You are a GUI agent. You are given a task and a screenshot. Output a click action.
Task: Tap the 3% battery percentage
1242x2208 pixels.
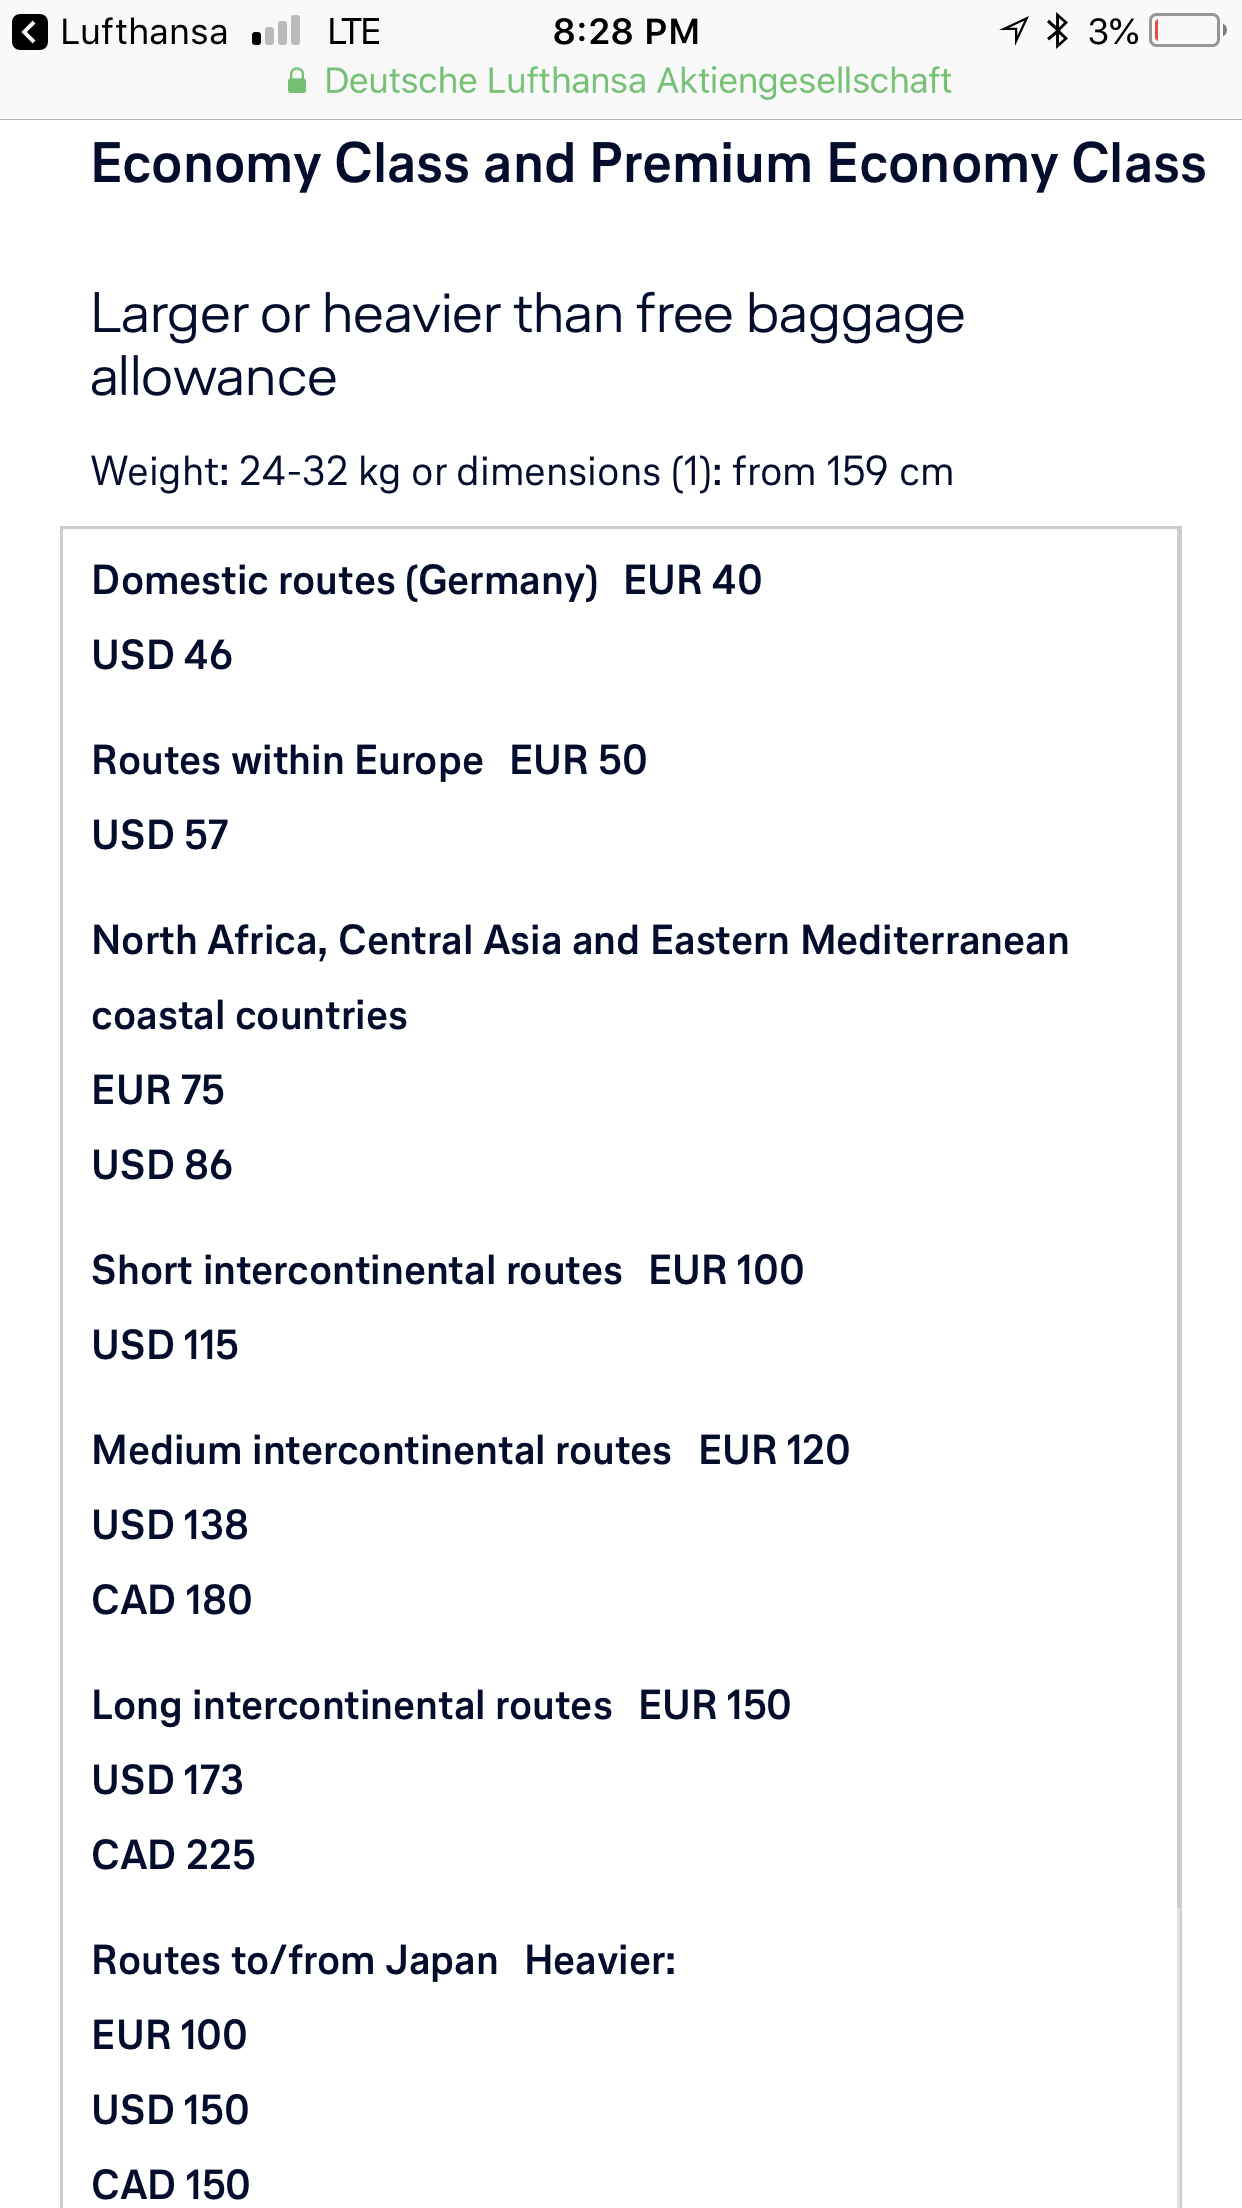(x=1113, y=32)
